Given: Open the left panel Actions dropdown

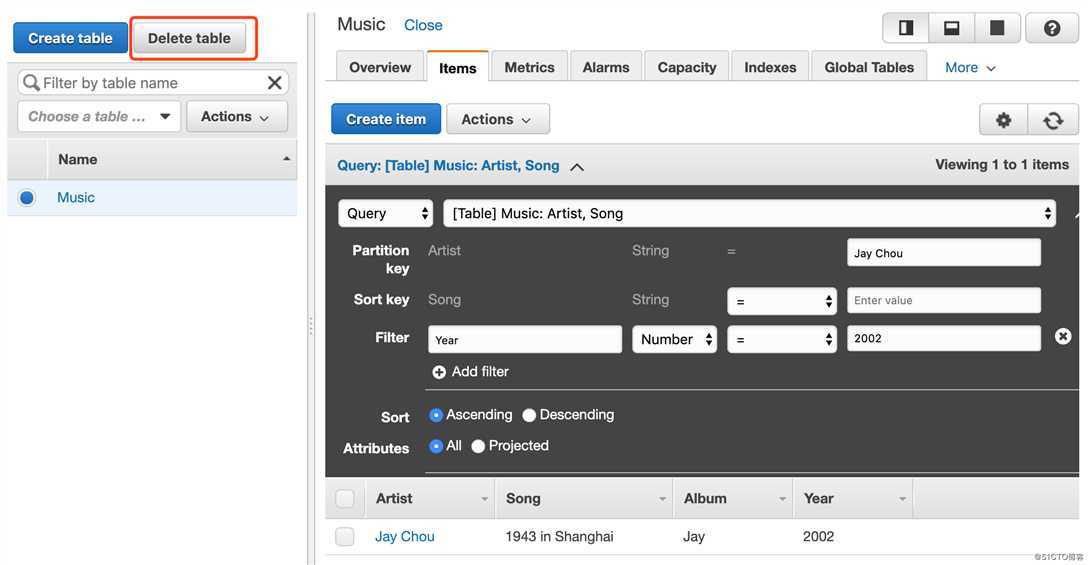Looking at the screenshot, I should click(237, 117).
